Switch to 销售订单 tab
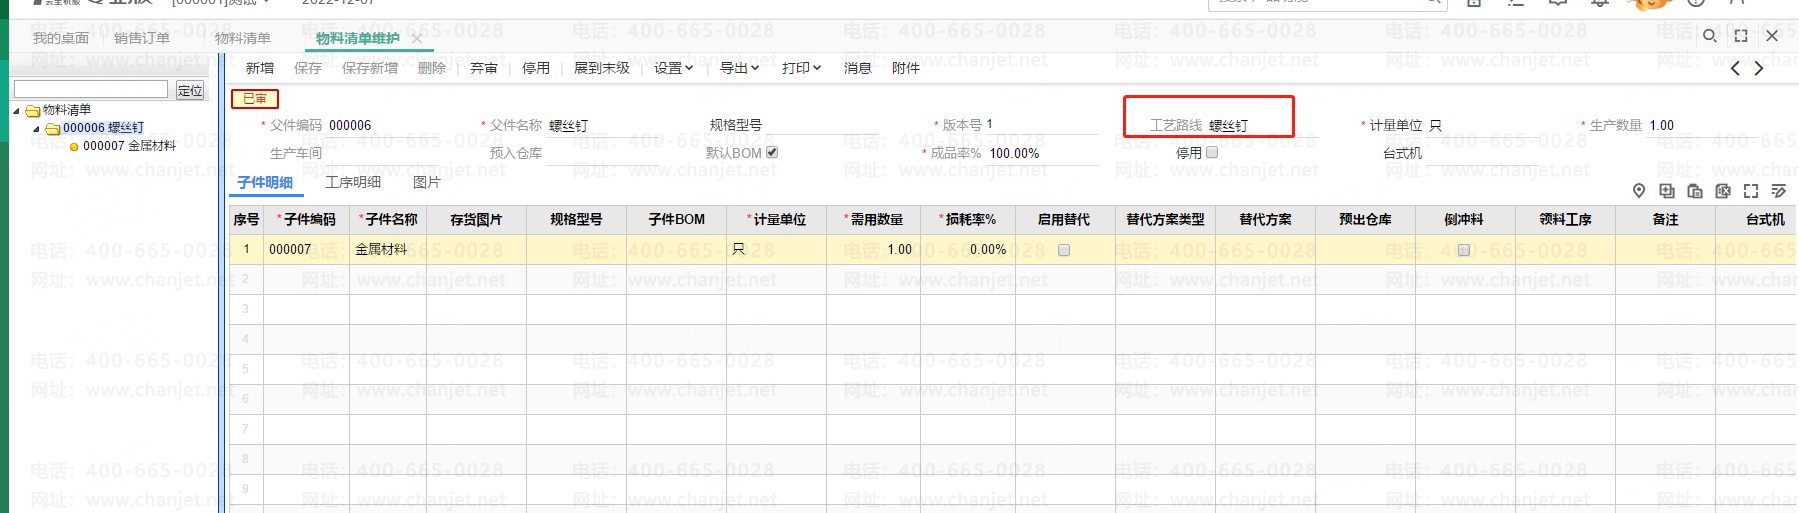 [142, 38]
